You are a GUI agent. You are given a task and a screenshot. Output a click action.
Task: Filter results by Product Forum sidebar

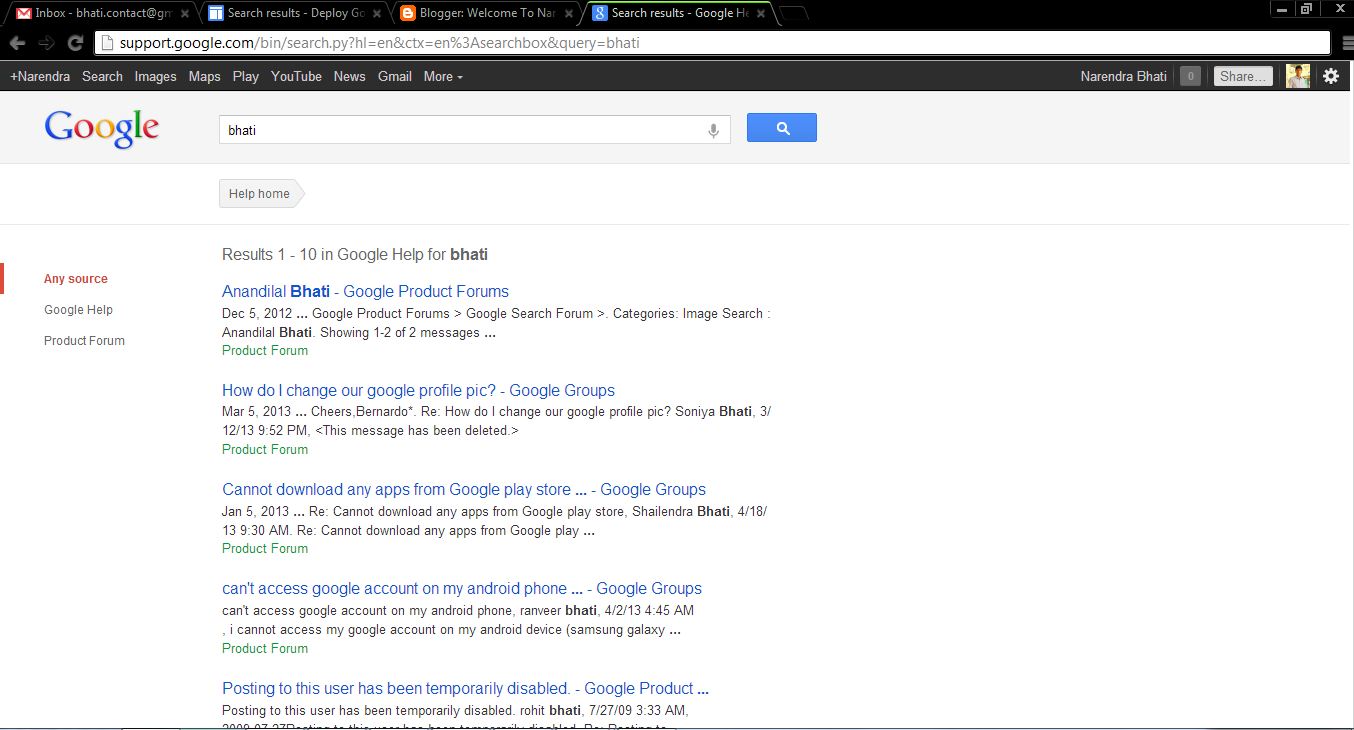tap(84, 341)
